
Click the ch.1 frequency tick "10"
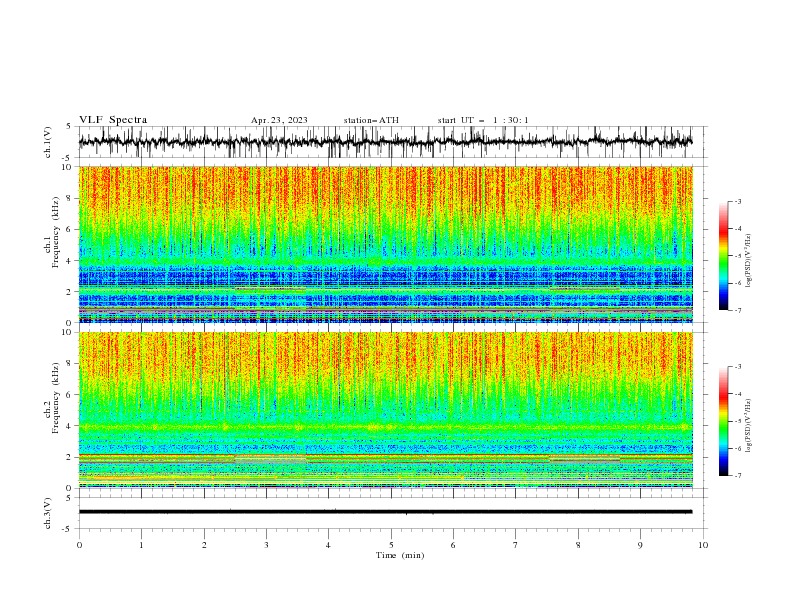pyautogui.click(x=68, y=167)
